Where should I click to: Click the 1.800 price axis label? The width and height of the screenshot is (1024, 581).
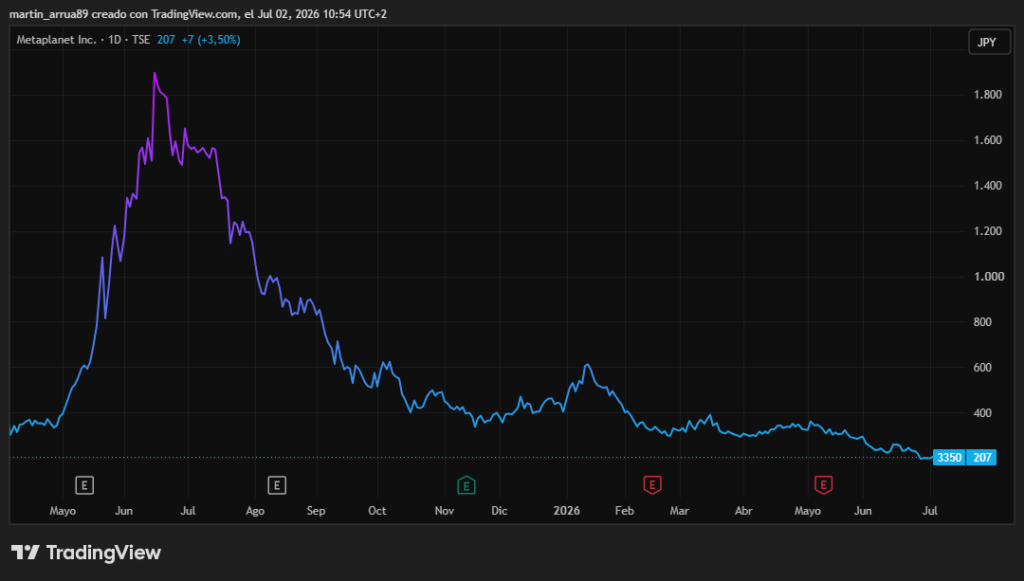tap(987, 95)
